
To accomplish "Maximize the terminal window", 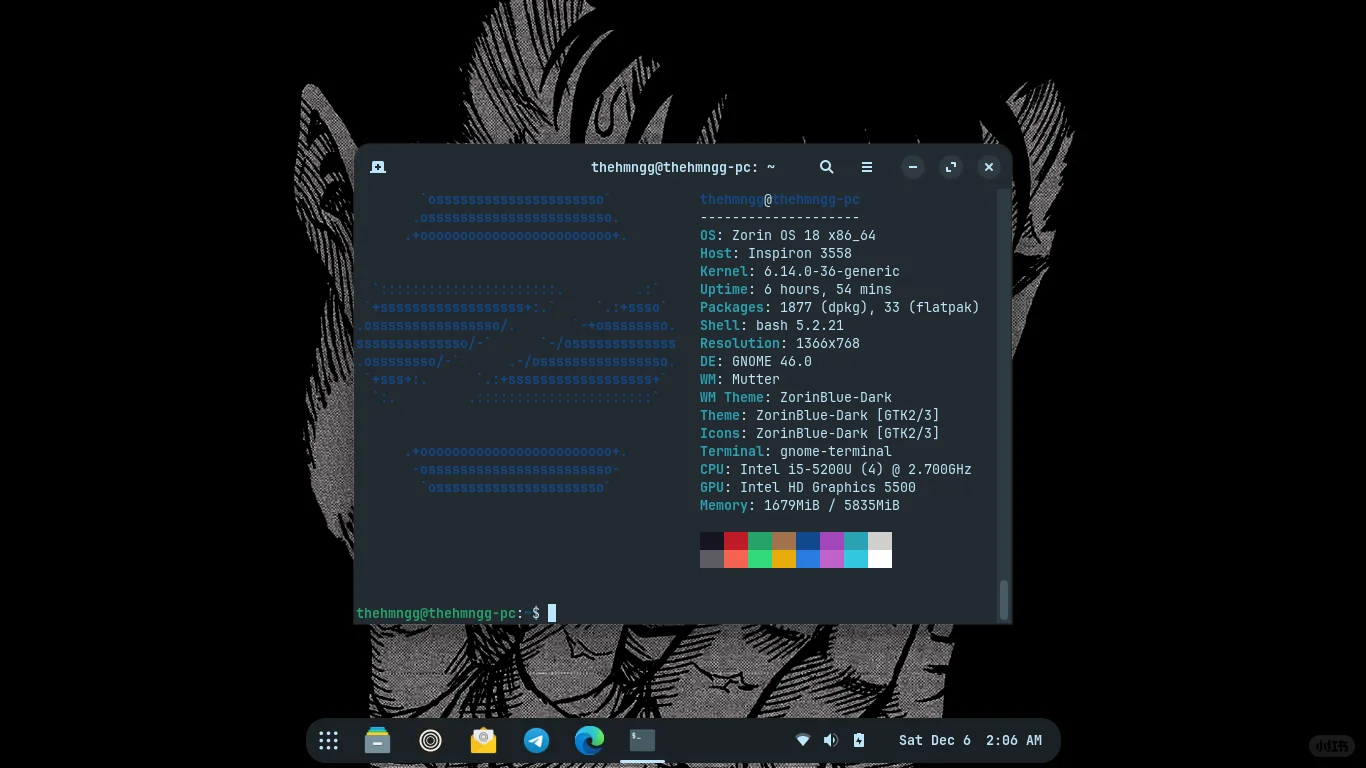I will (951, 167).
